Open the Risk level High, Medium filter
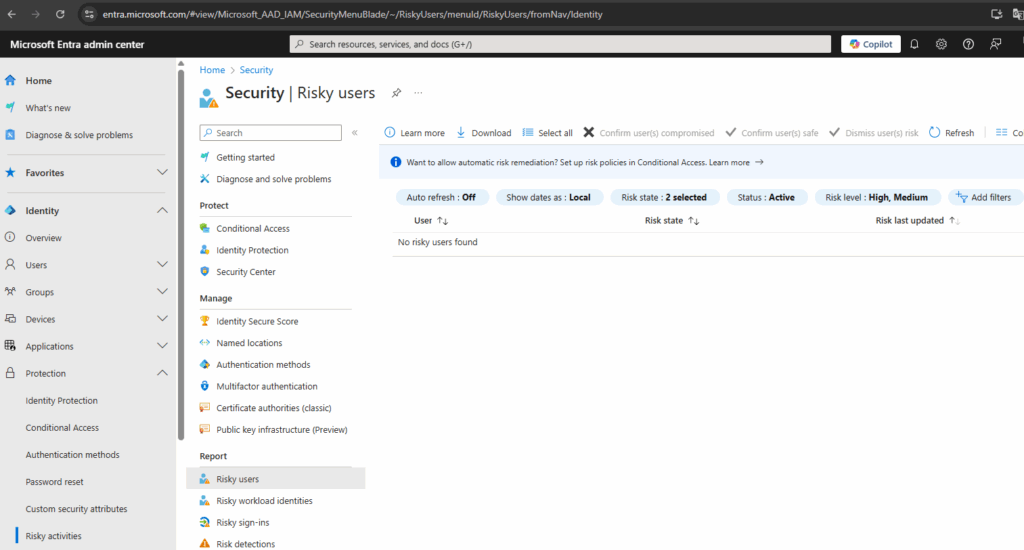Screen dimensions: 1024x550 (876, 197)
